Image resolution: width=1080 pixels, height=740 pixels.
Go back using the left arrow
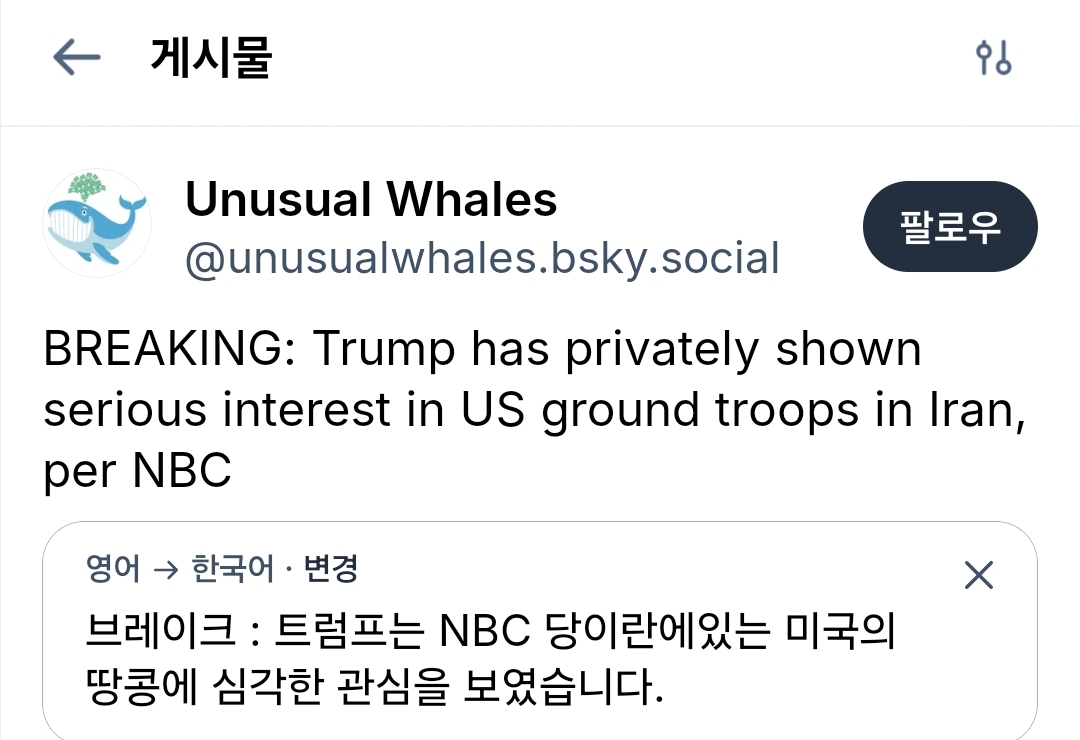click(76, 58)
